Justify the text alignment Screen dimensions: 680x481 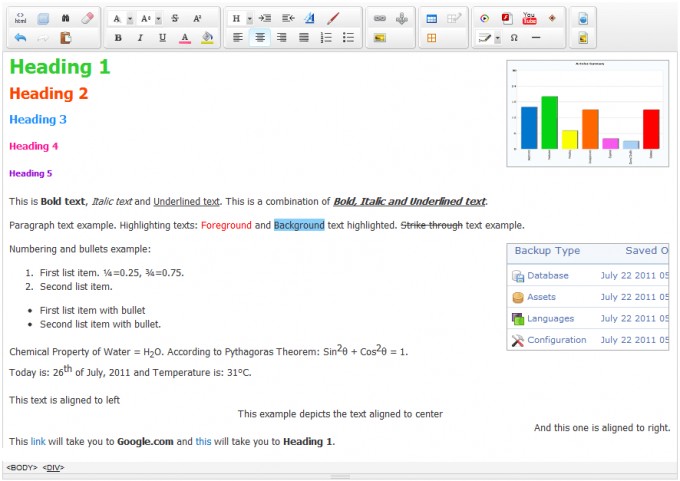[x=304, y=38]
